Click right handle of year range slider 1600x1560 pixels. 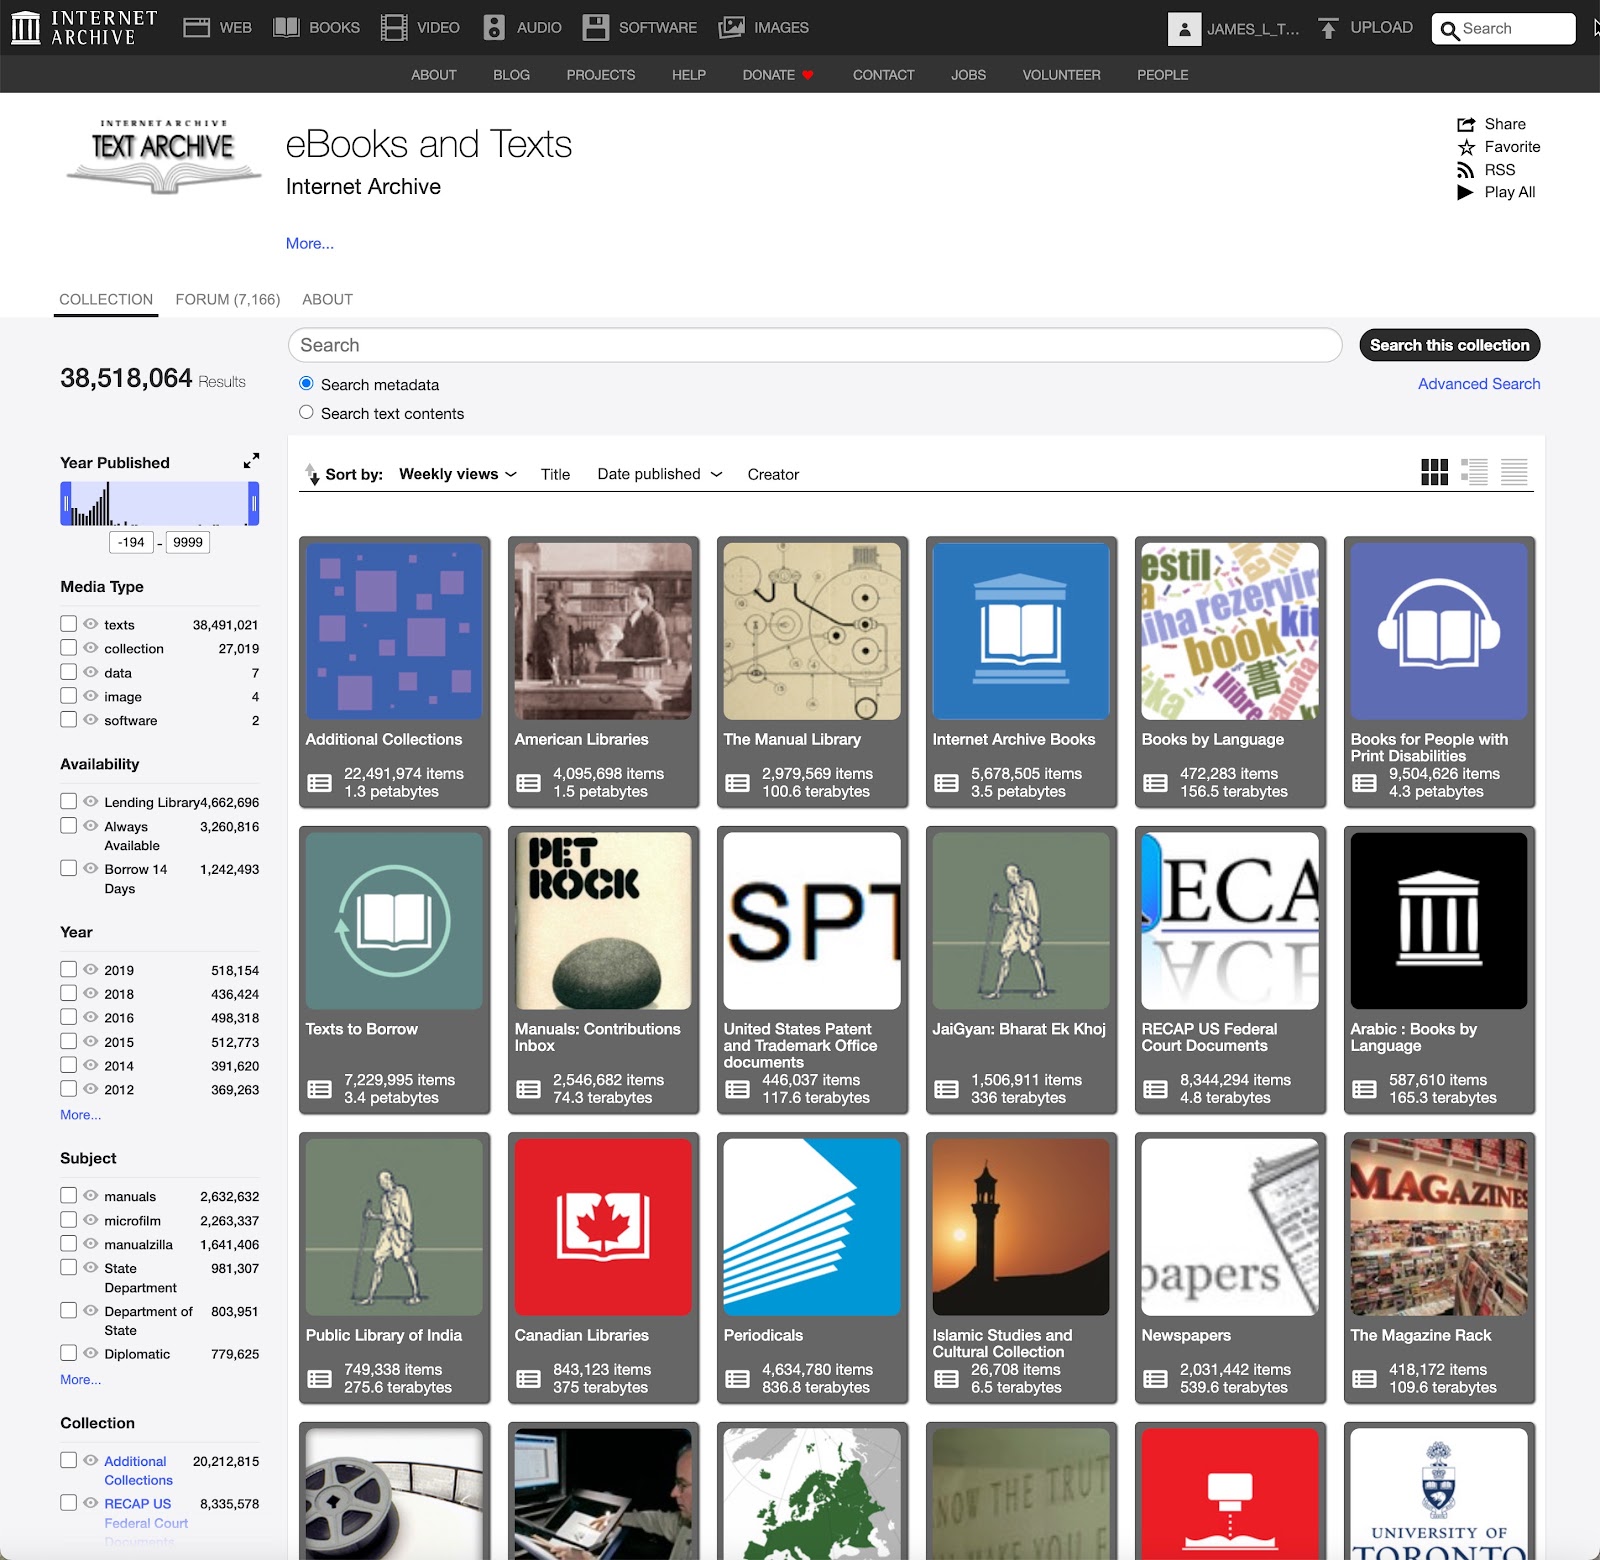(254, 504)
